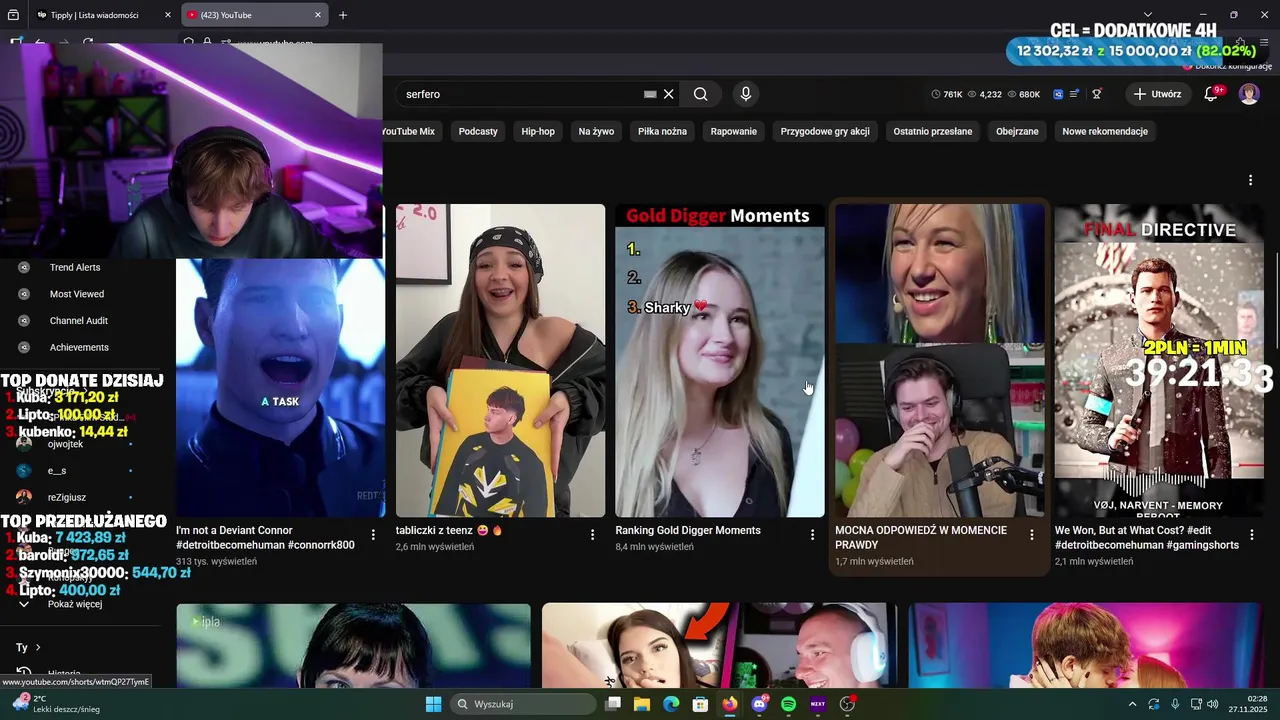Open Most Viewed in the sidebar

[x=77, y=294]
